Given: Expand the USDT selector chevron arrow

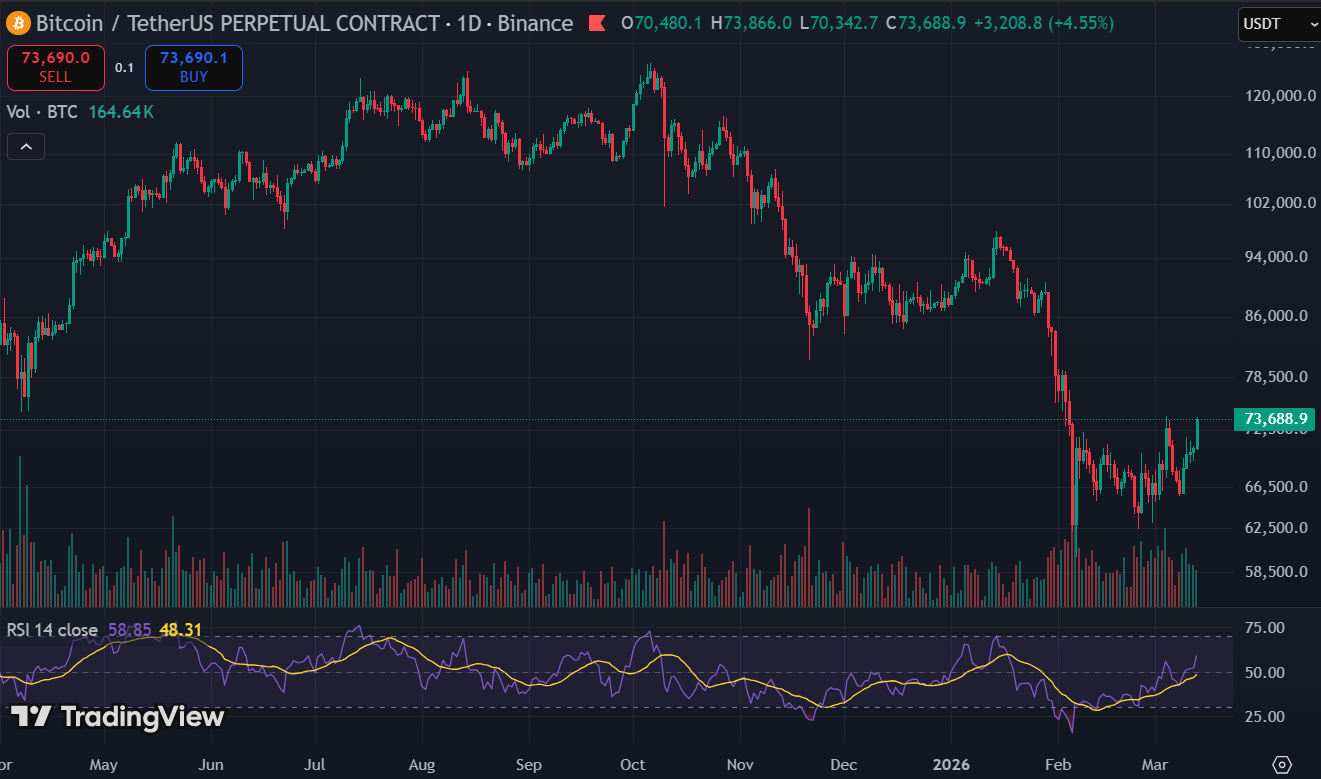Looking at the screenshot, I should point(1313,23).
